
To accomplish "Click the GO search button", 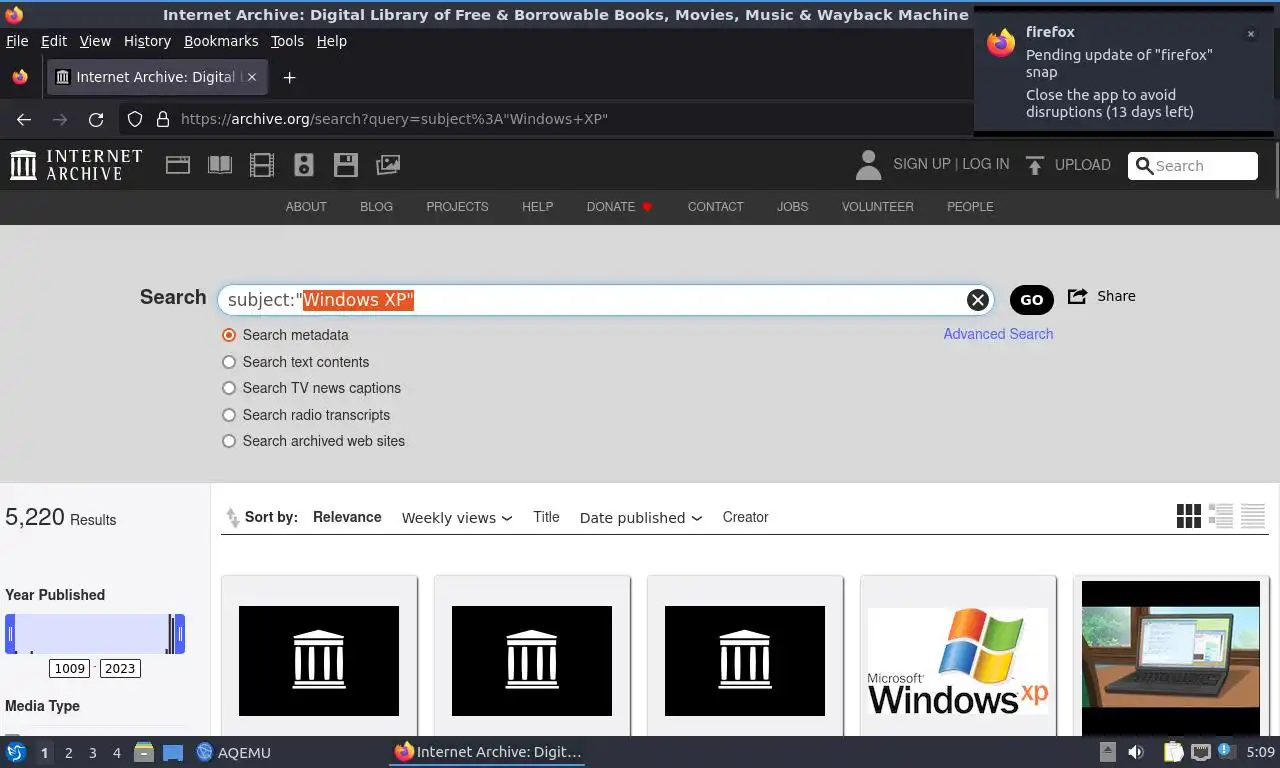I will [x=1032, y=299].
